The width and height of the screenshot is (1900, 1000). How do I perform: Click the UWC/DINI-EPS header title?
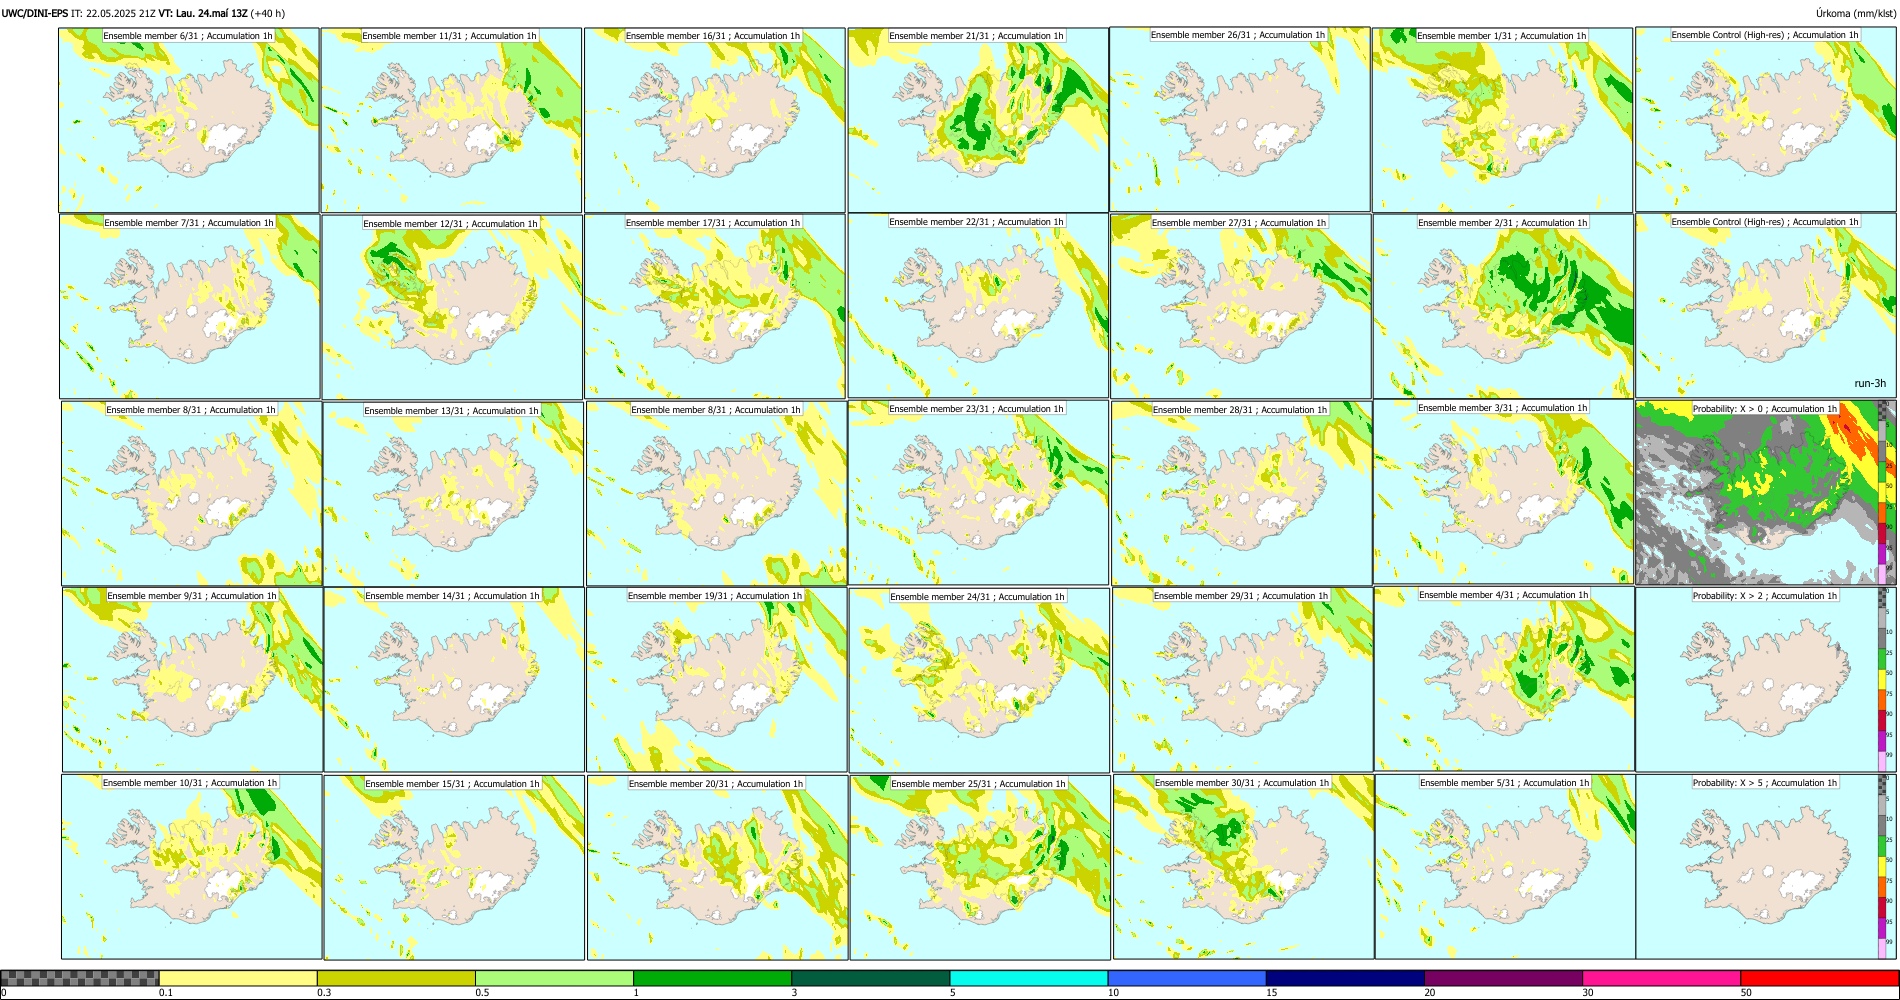click(x=35, y=13)
